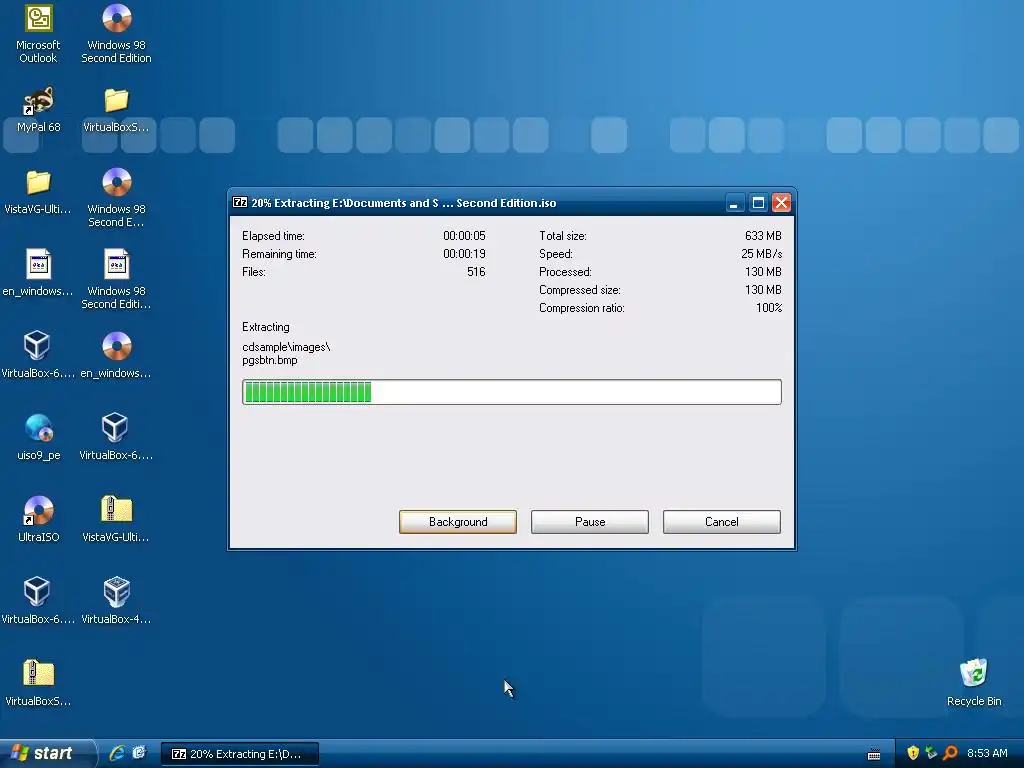Click the Compression ratio value 100%

point(769,308)
